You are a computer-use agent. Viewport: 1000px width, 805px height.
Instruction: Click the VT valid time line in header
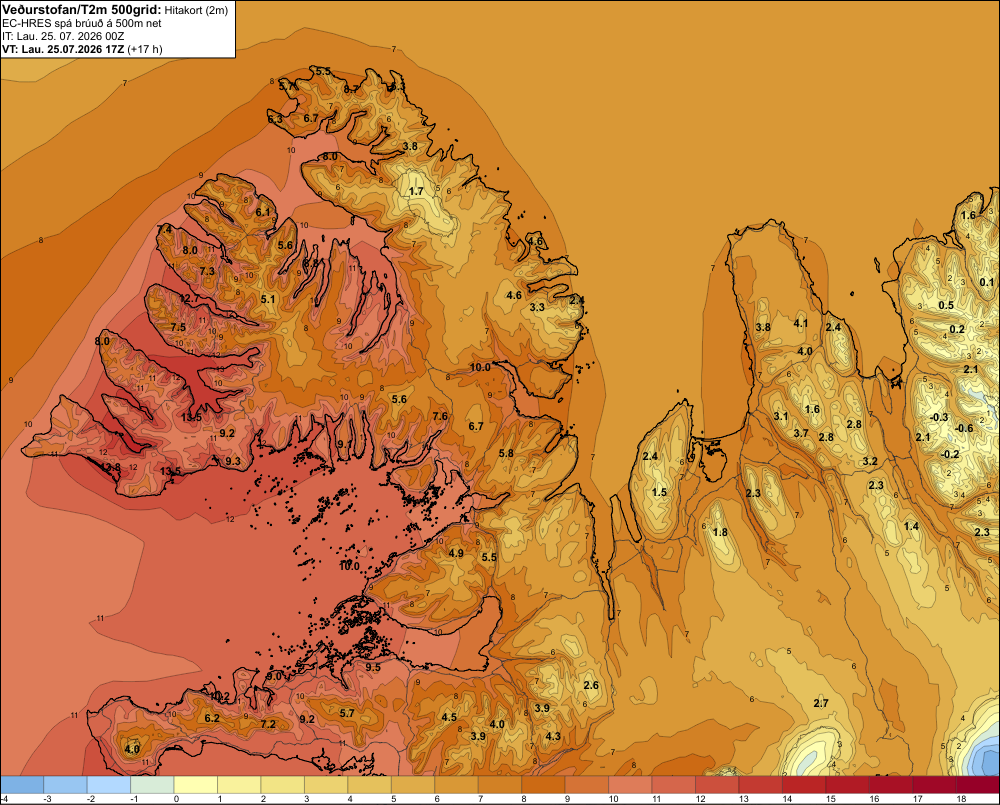click(82, 49)
